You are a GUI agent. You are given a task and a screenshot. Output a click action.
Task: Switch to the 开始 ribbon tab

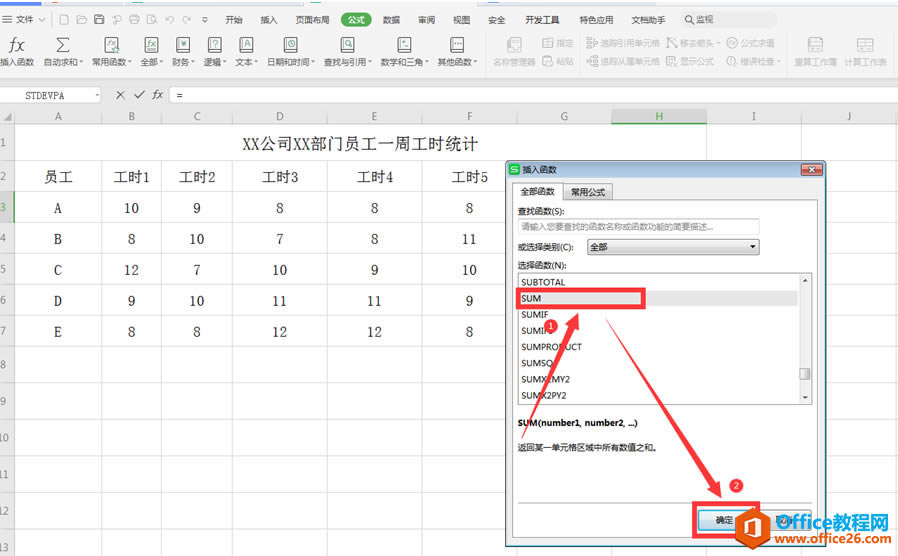[234, 19]
